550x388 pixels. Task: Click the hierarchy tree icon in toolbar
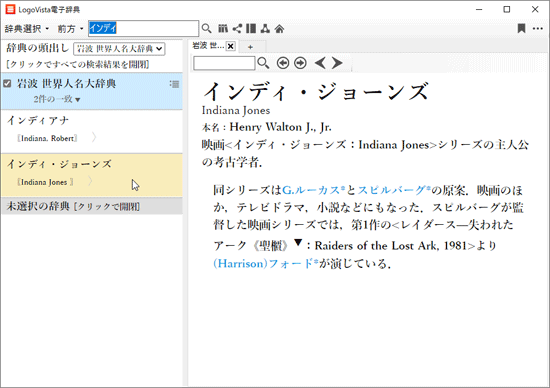[x=265, y=28]
